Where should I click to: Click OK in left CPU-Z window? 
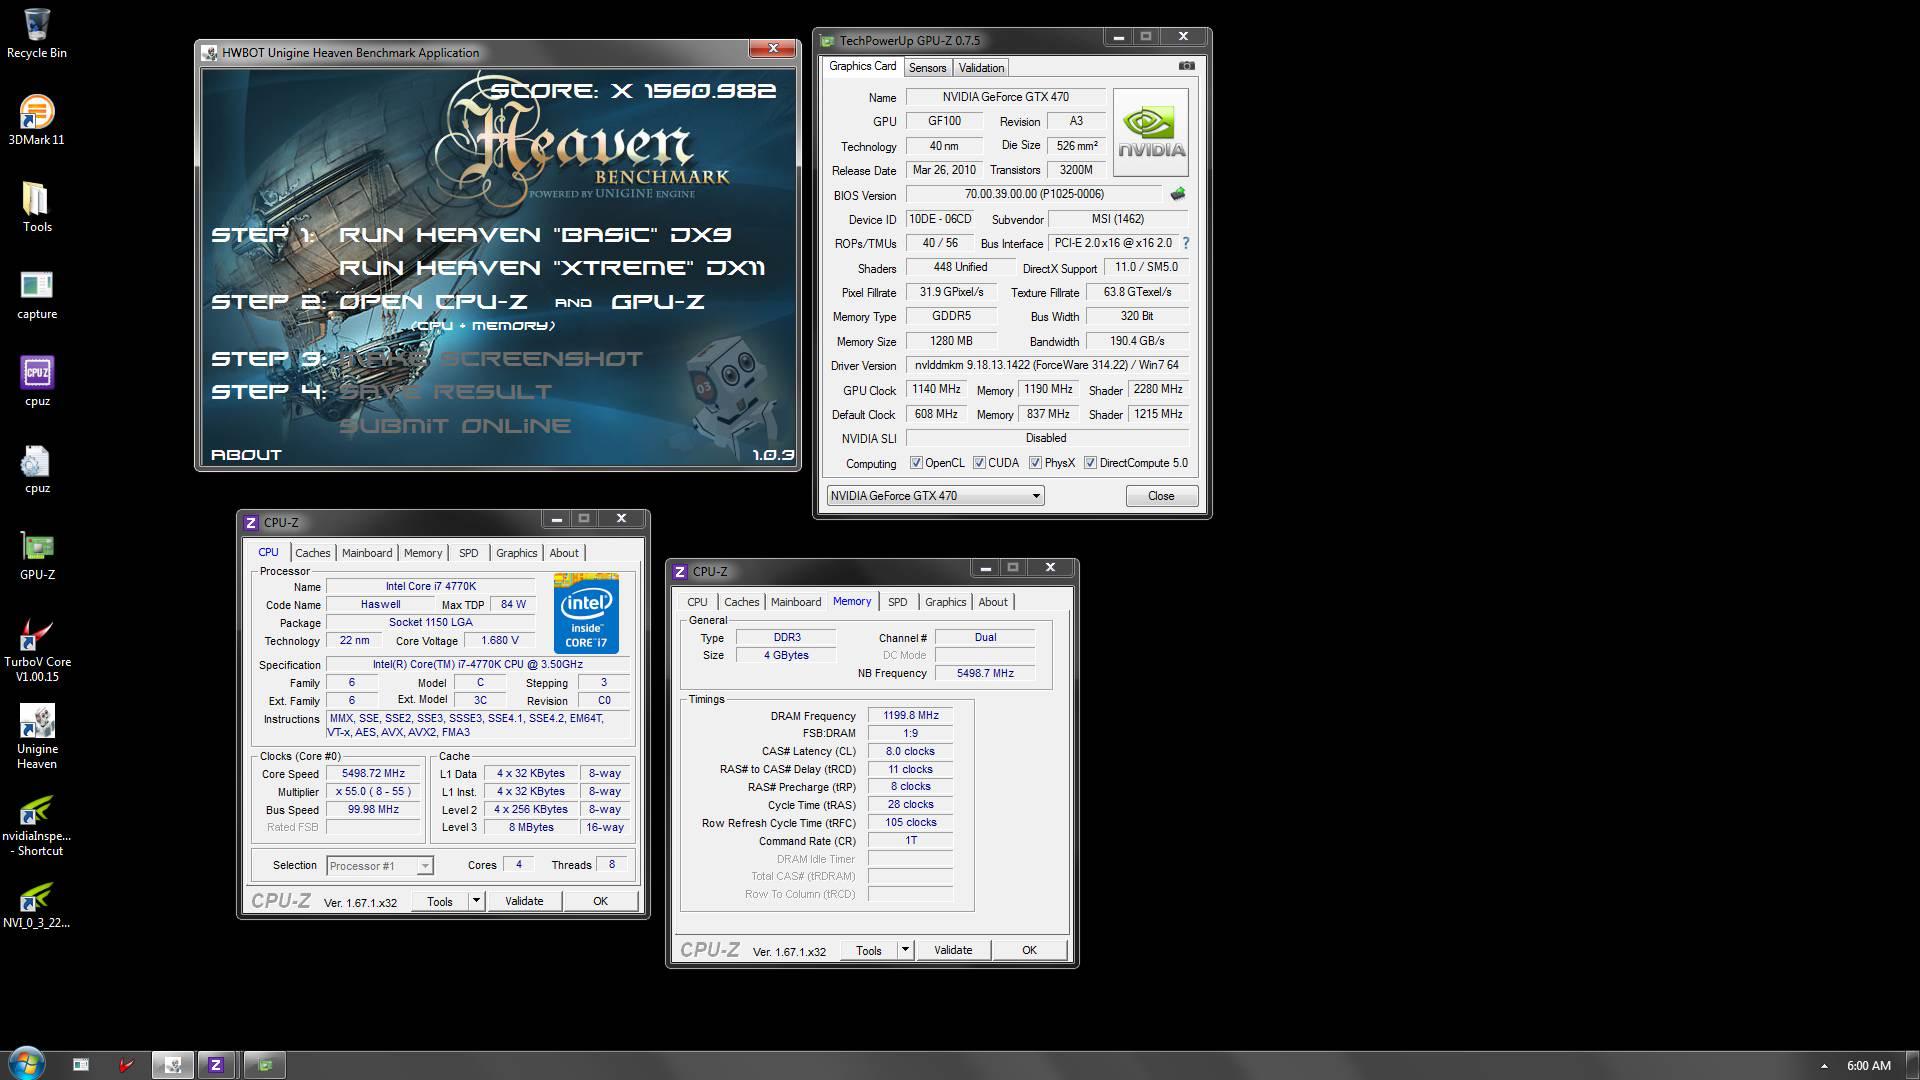pyautogui.click(x=600, y=901)
